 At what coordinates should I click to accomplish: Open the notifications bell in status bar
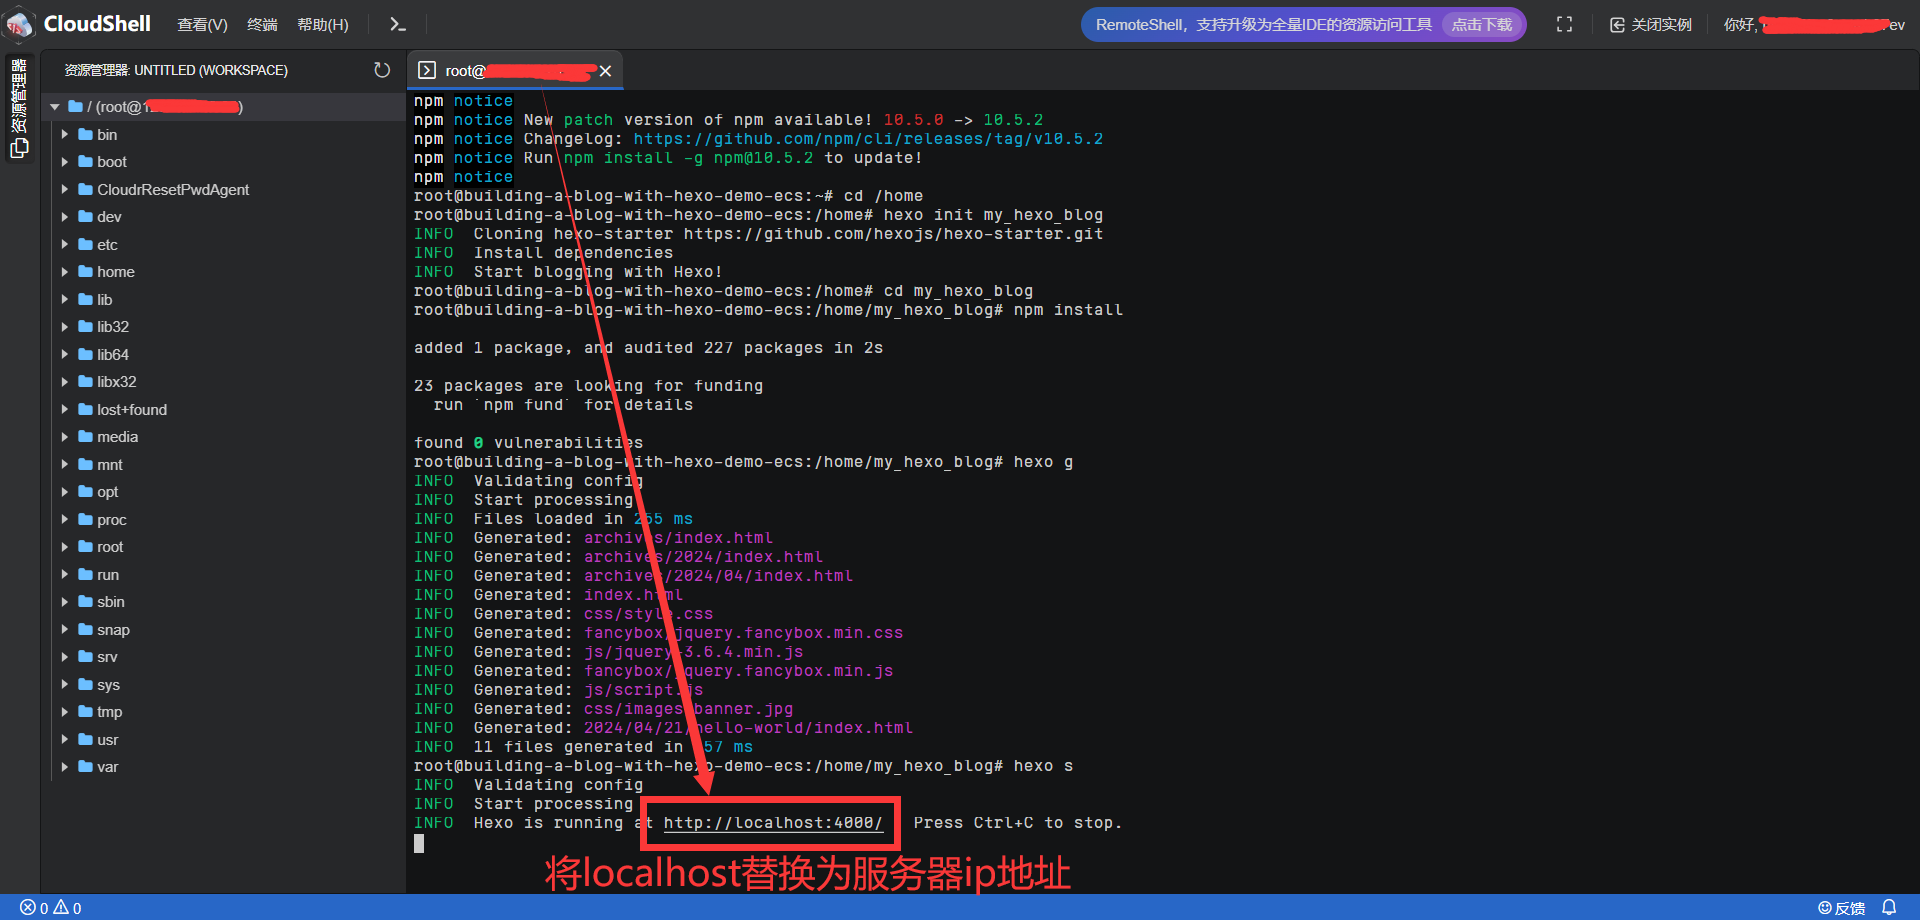click(x=1888, y=907)
